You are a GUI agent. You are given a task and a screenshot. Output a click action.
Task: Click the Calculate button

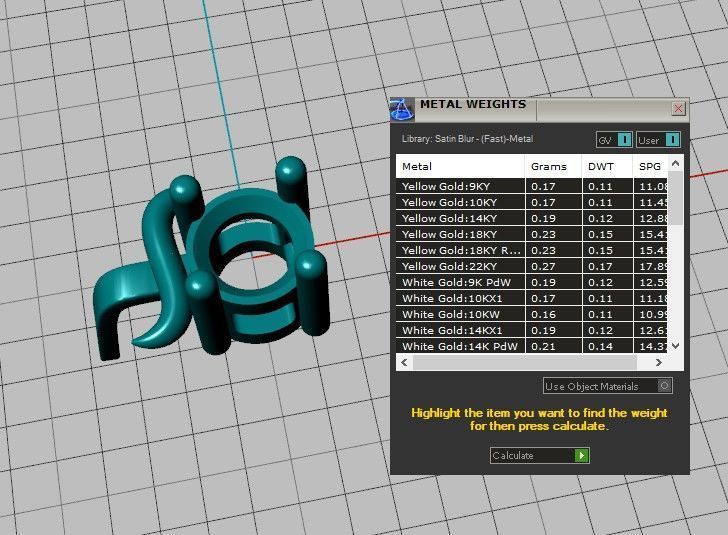coord(540,455)
